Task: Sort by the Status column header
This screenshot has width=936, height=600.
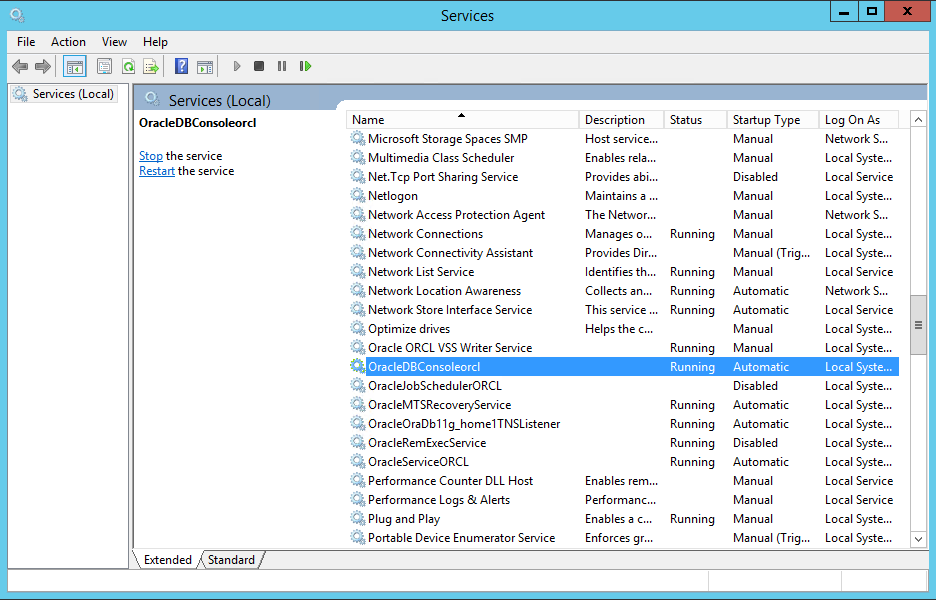Action: (695, 119)
